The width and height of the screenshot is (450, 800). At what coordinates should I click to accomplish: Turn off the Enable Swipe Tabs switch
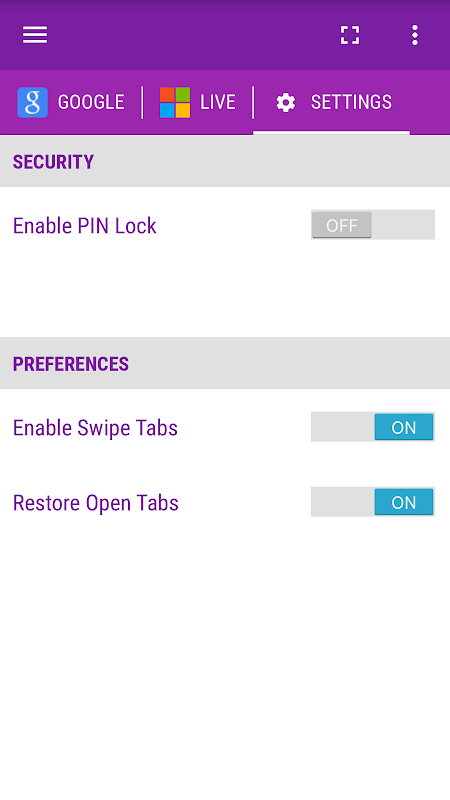click(373, 427)
